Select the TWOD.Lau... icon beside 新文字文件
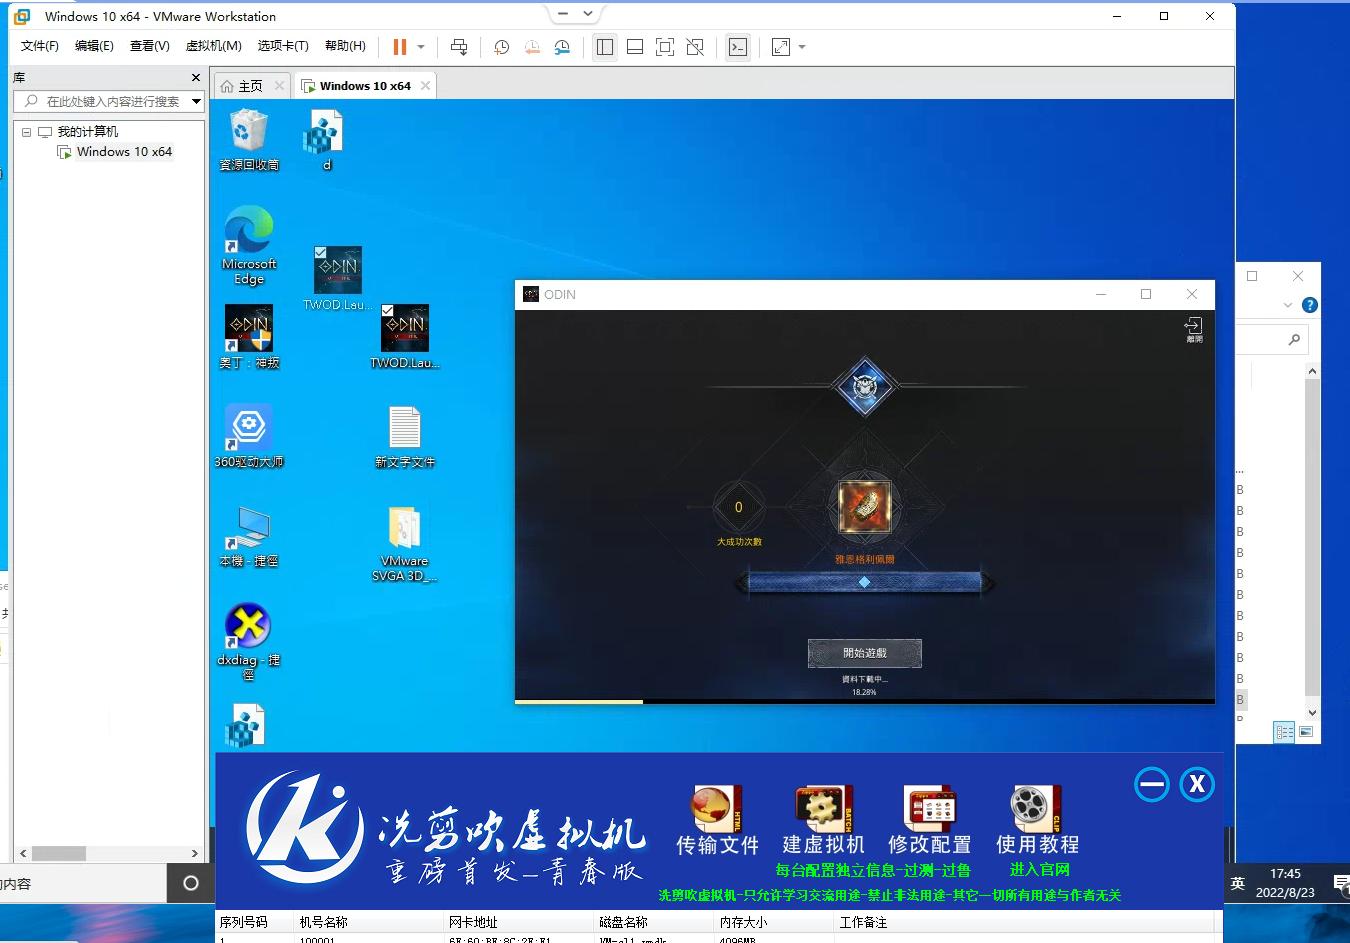This screenshot has width=1350, height=943. pos(405,337)
